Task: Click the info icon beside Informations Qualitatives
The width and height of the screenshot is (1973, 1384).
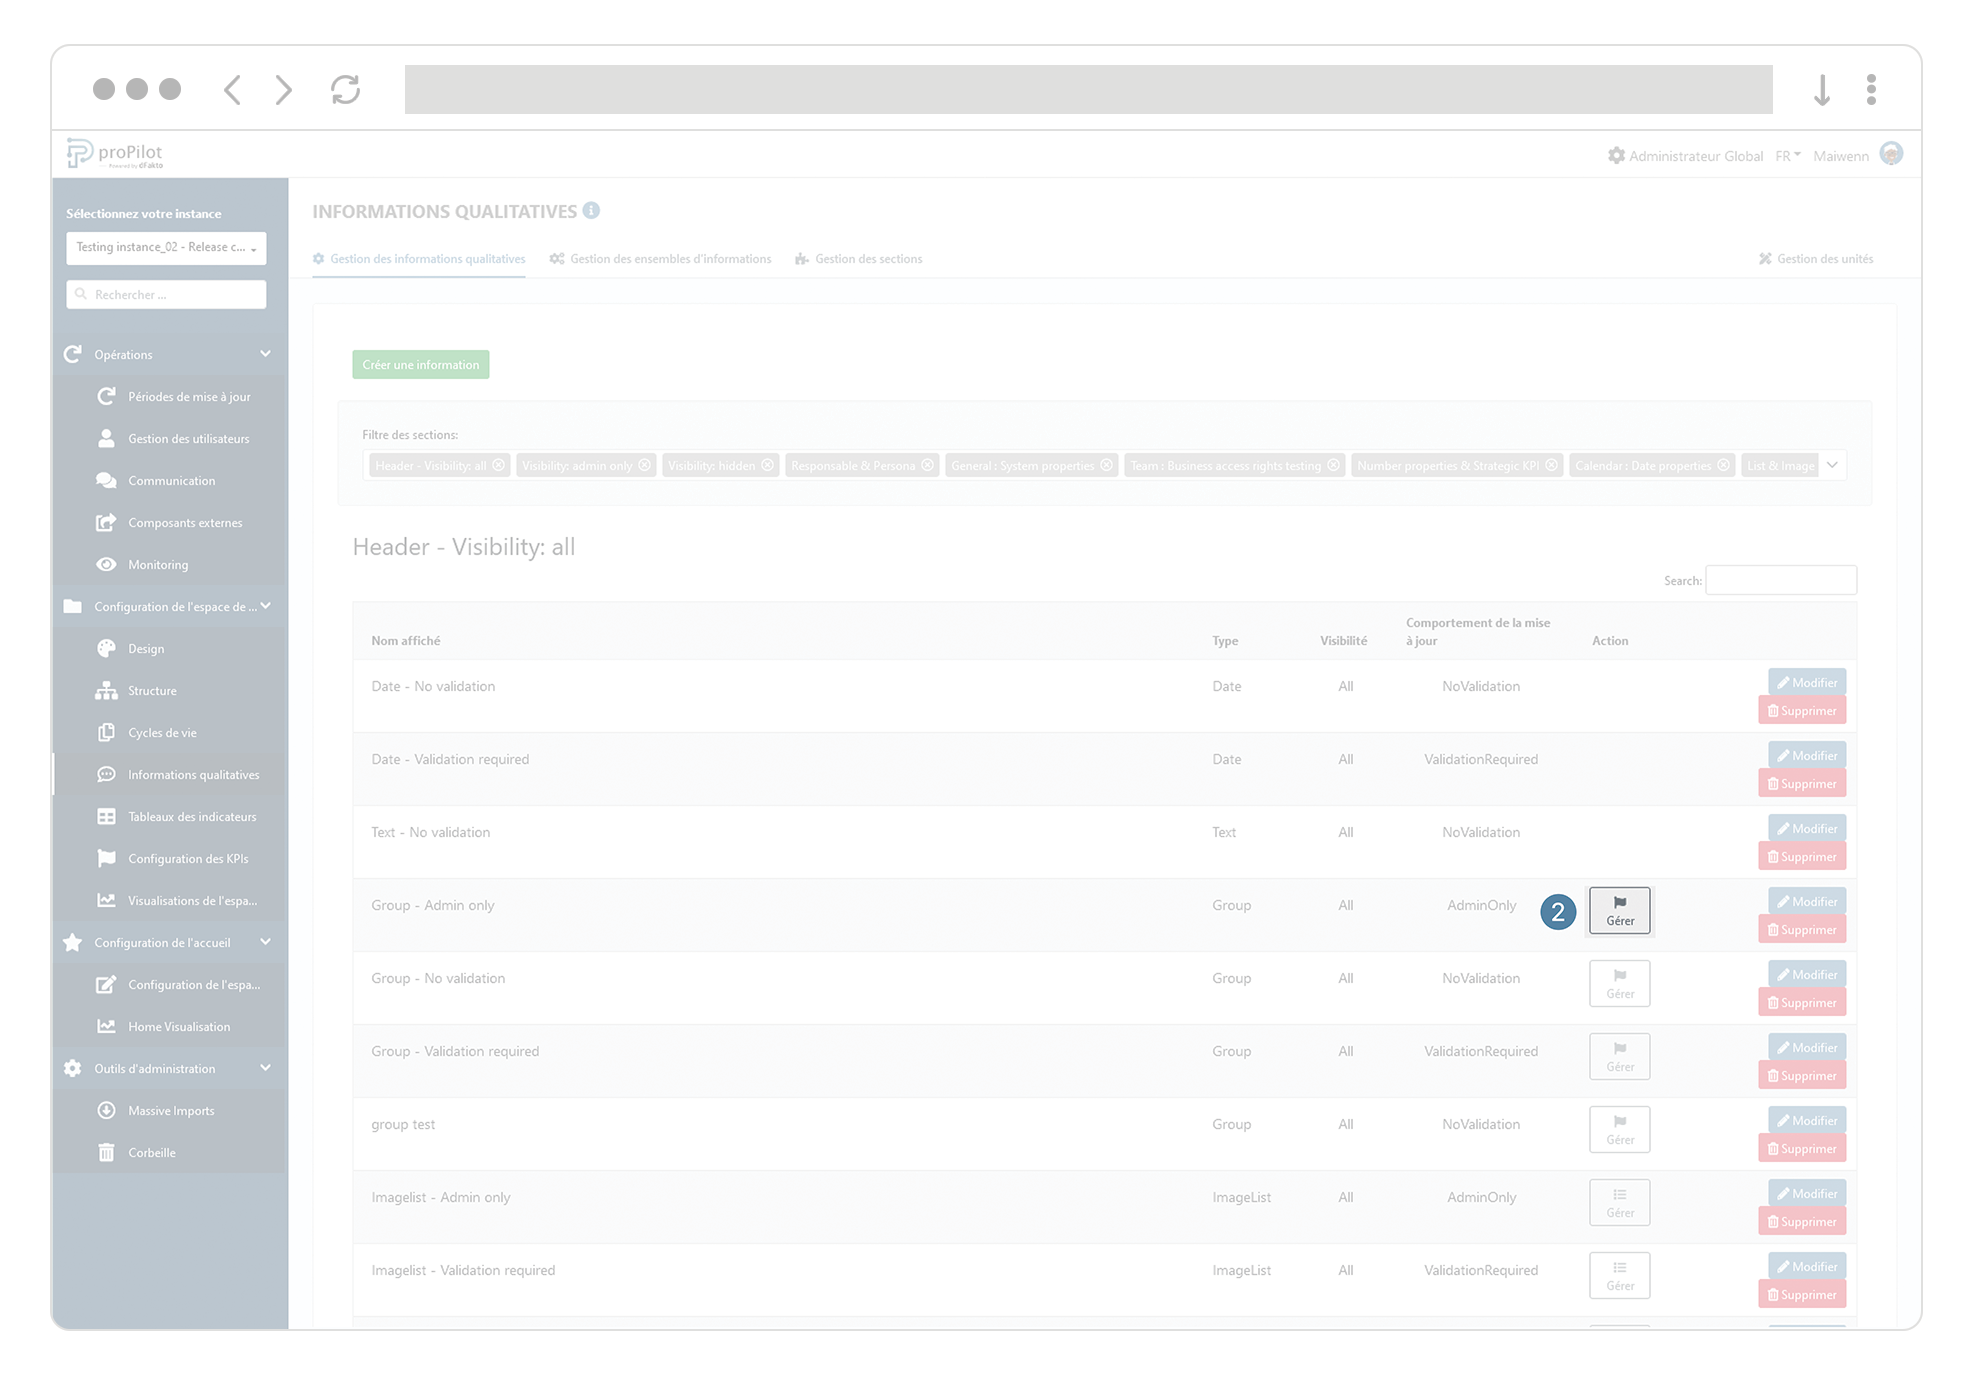Action: [x=591, y=210]
